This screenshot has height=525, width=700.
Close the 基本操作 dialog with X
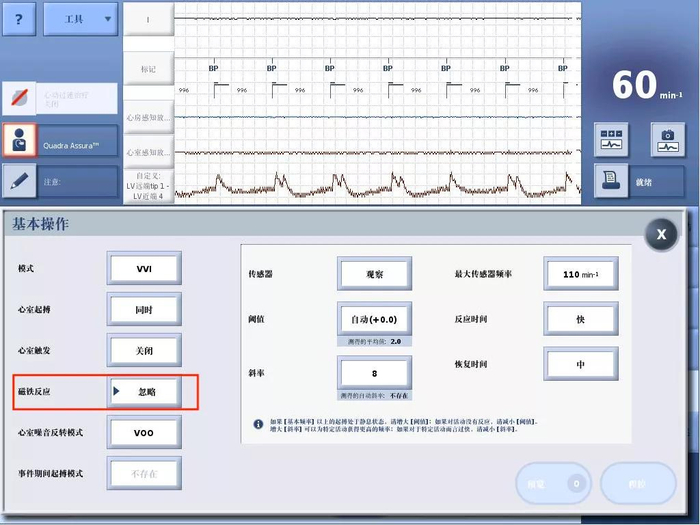[x=661, y=234]
